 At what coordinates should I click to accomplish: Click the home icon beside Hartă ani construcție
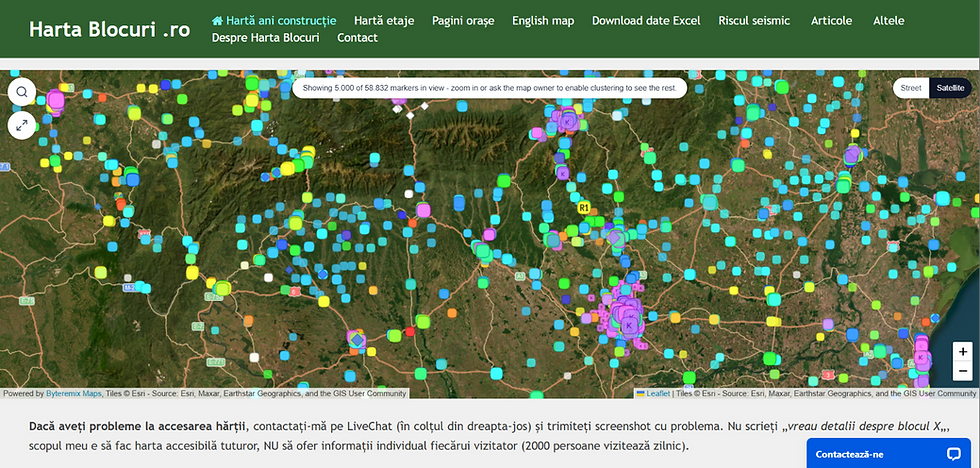(x=218, y=21)
